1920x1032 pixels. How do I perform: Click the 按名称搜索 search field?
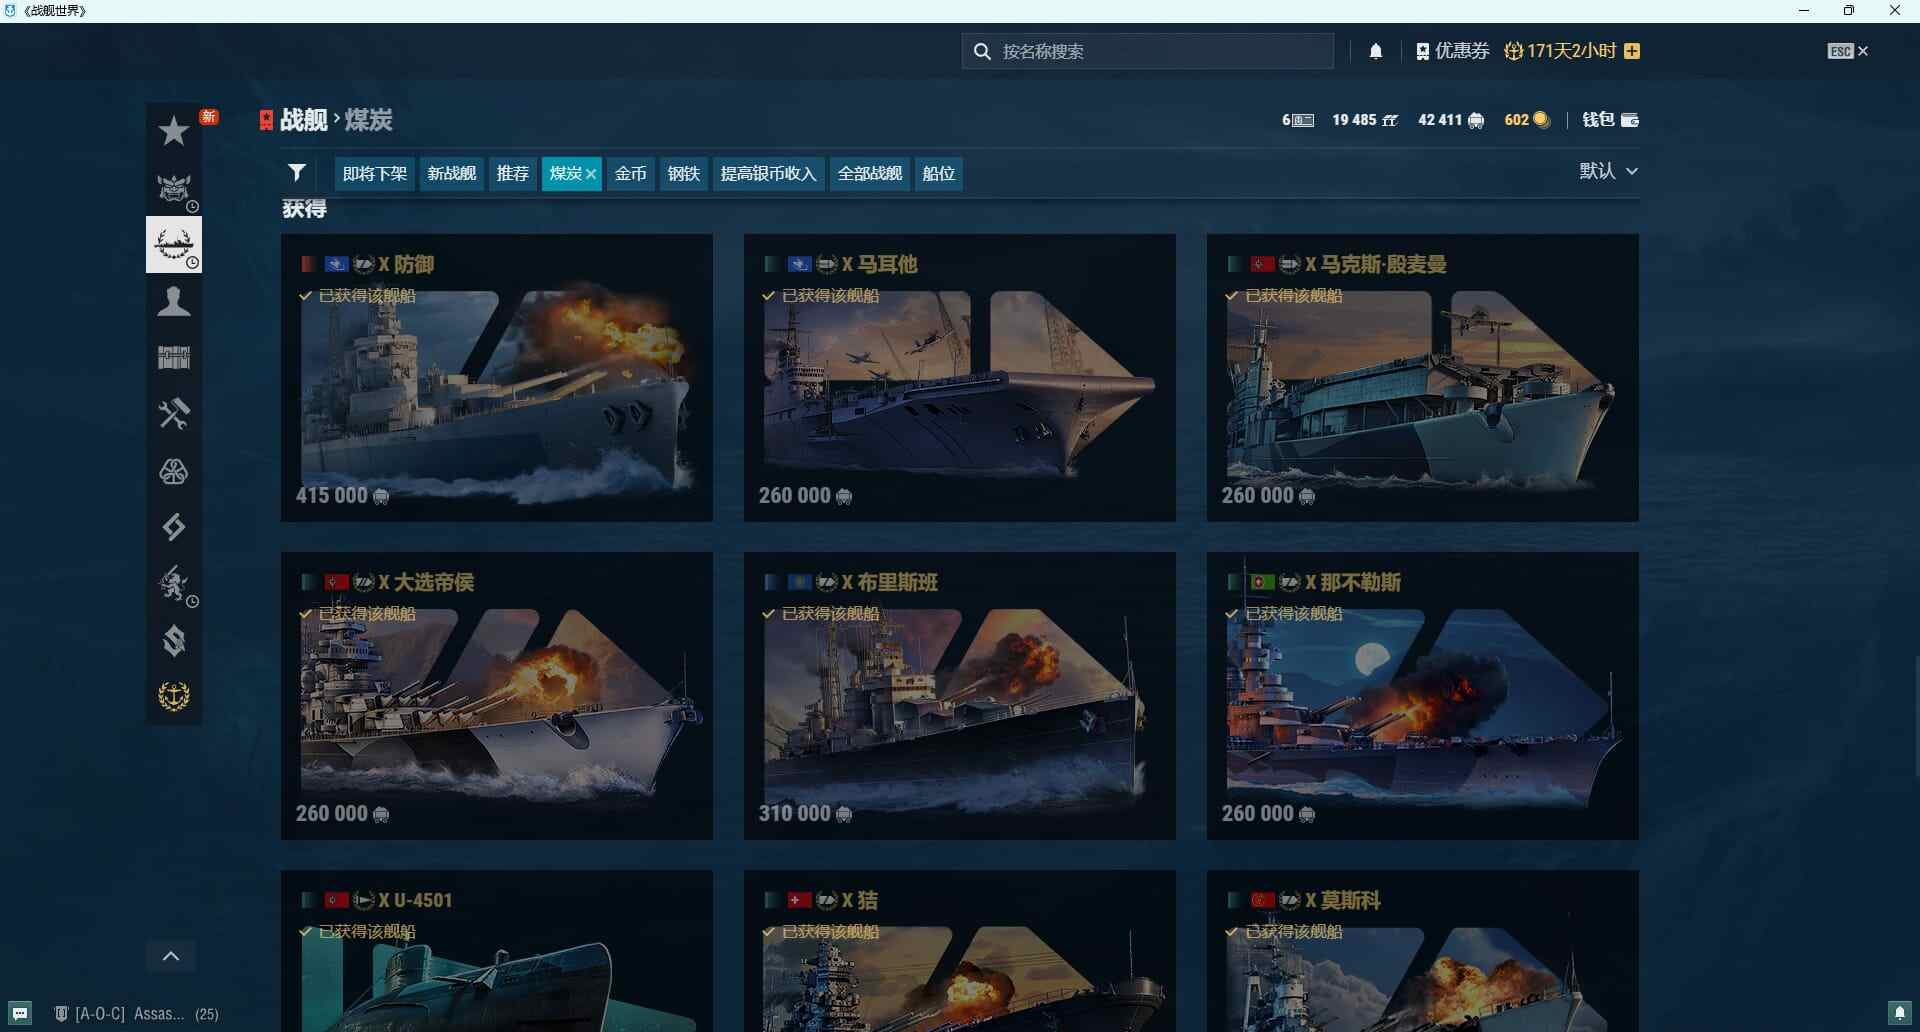1148,51
